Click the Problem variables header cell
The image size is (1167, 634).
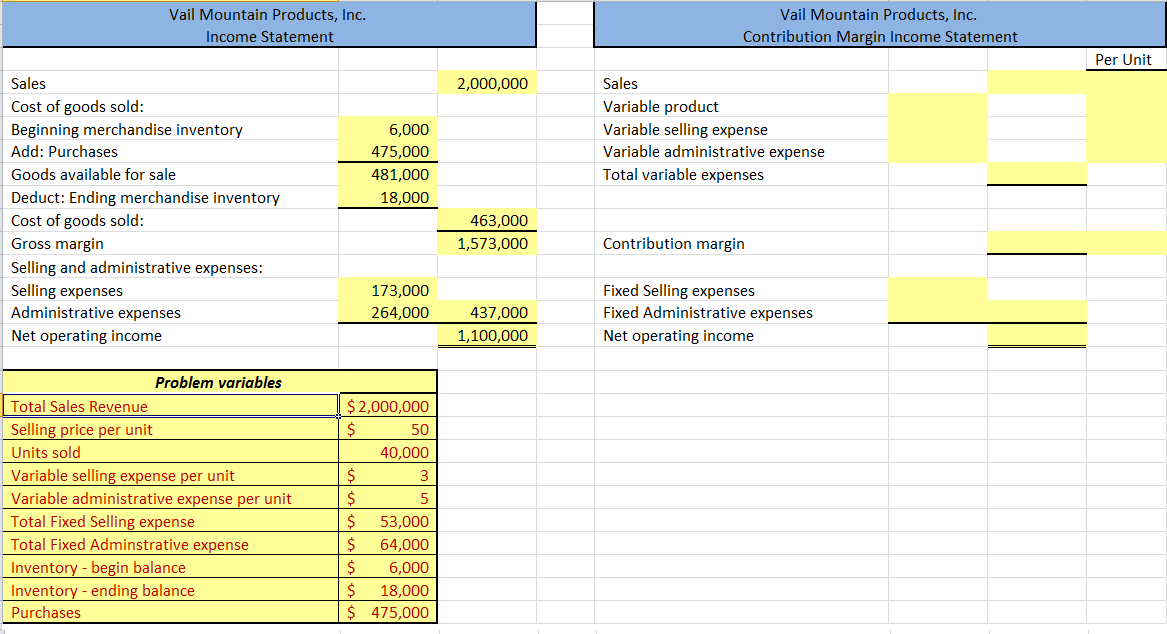(x=220, y=382)
